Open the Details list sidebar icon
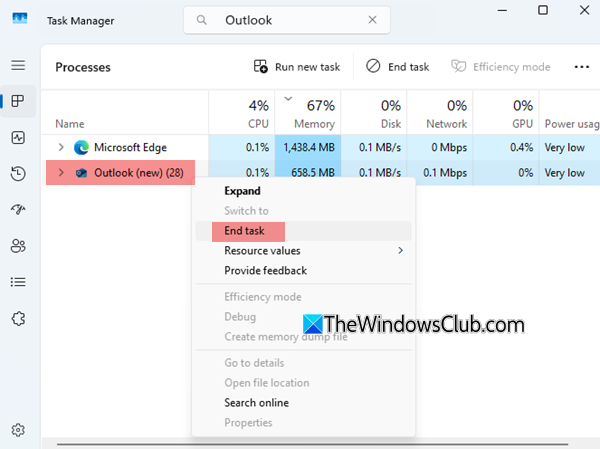This screenshot has width=600, height=449. pyautogui.click(x=18, y=282)
